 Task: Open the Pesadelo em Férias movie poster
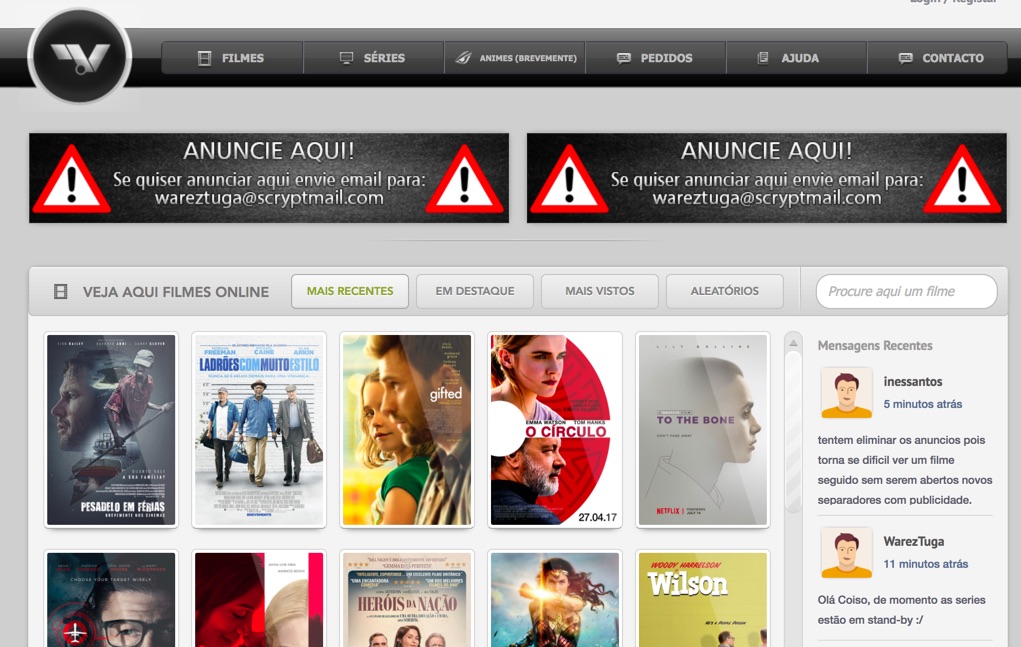coord(111,430)
